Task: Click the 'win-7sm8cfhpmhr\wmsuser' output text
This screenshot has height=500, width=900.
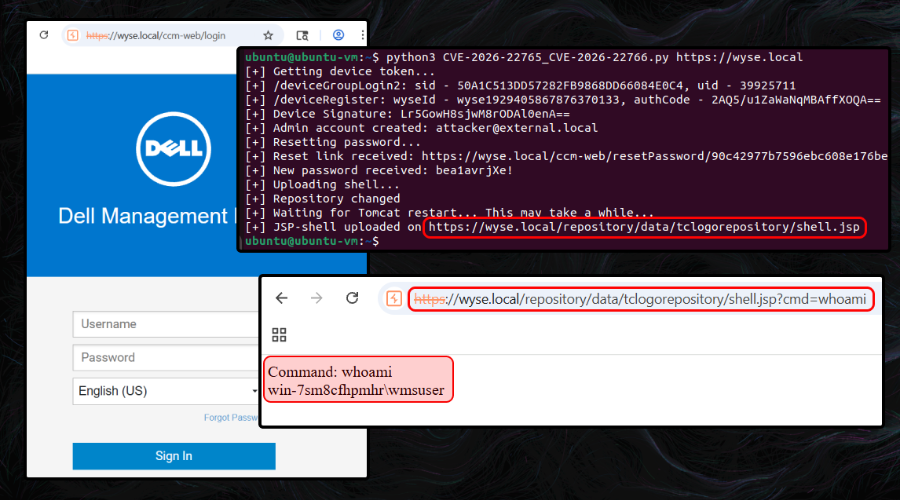Action: (x=356, y=390)
